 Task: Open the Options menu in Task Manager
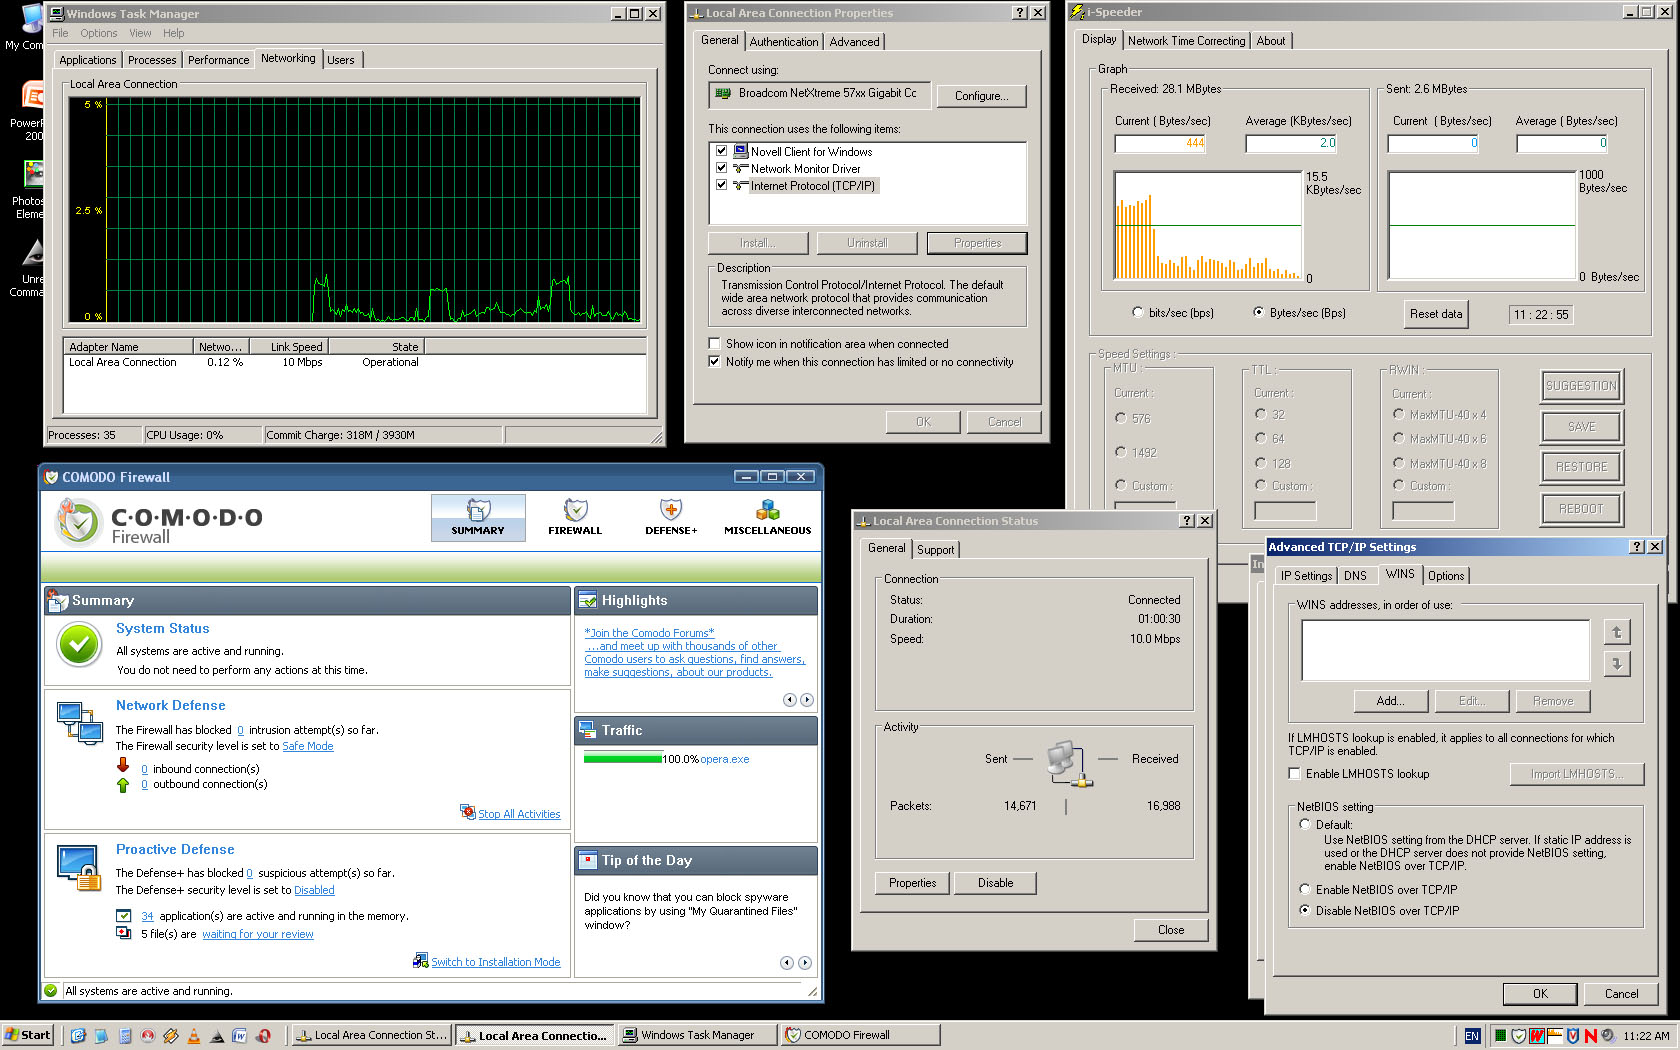[98, 33]
